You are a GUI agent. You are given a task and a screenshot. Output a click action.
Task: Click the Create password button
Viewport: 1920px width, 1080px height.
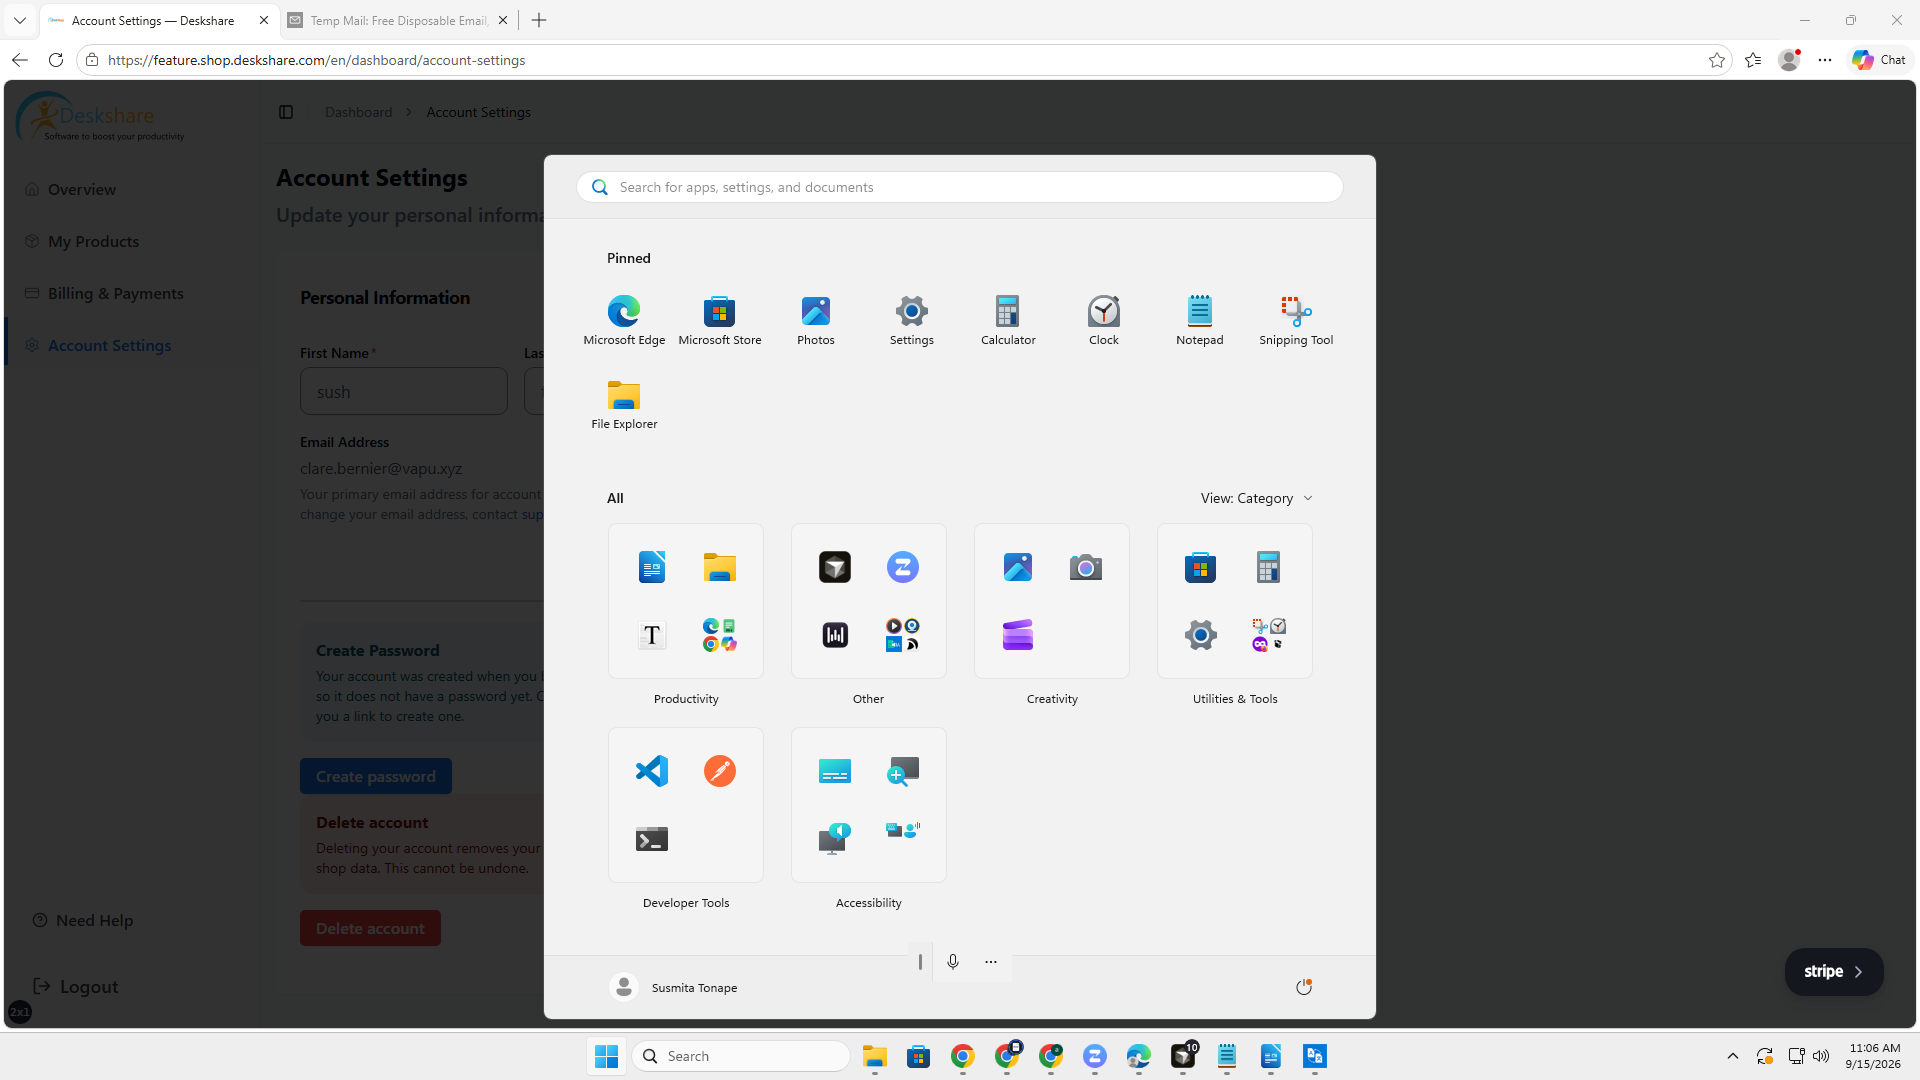point(375,776)
